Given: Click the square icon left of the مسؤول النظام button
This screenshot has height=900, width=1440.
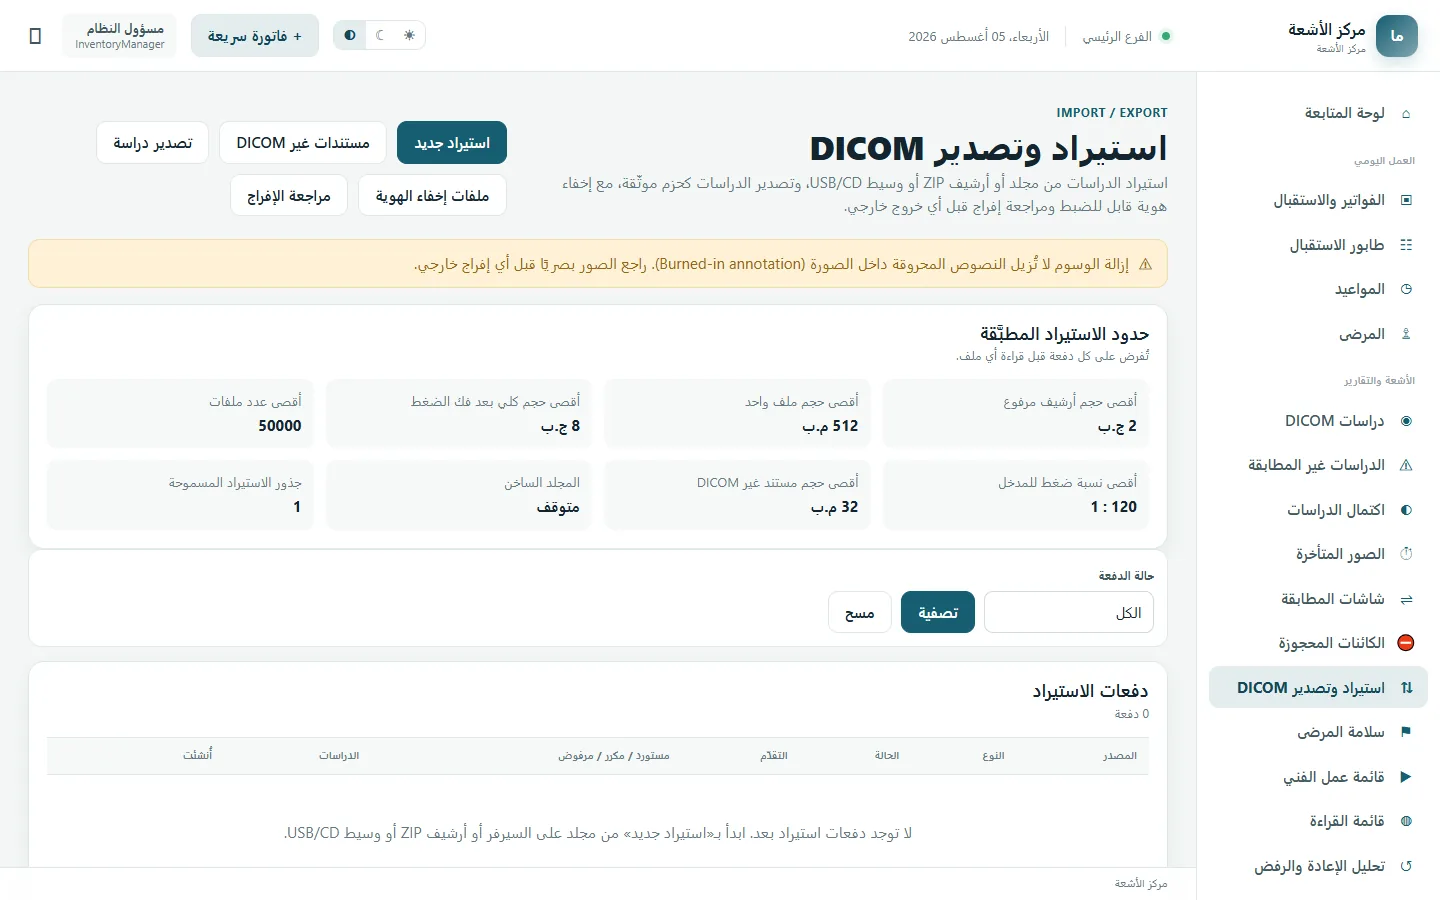Looking at the screenshot, I should [x=35, y=36].
